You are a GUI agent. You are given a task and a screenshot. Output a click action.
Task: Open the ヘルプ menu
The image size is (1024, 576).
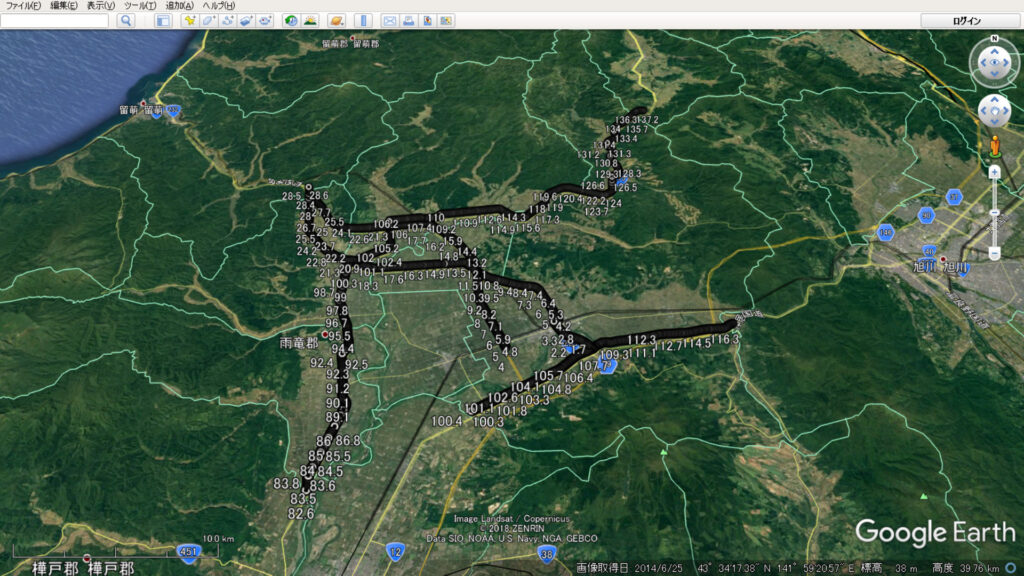pos(218,6)
